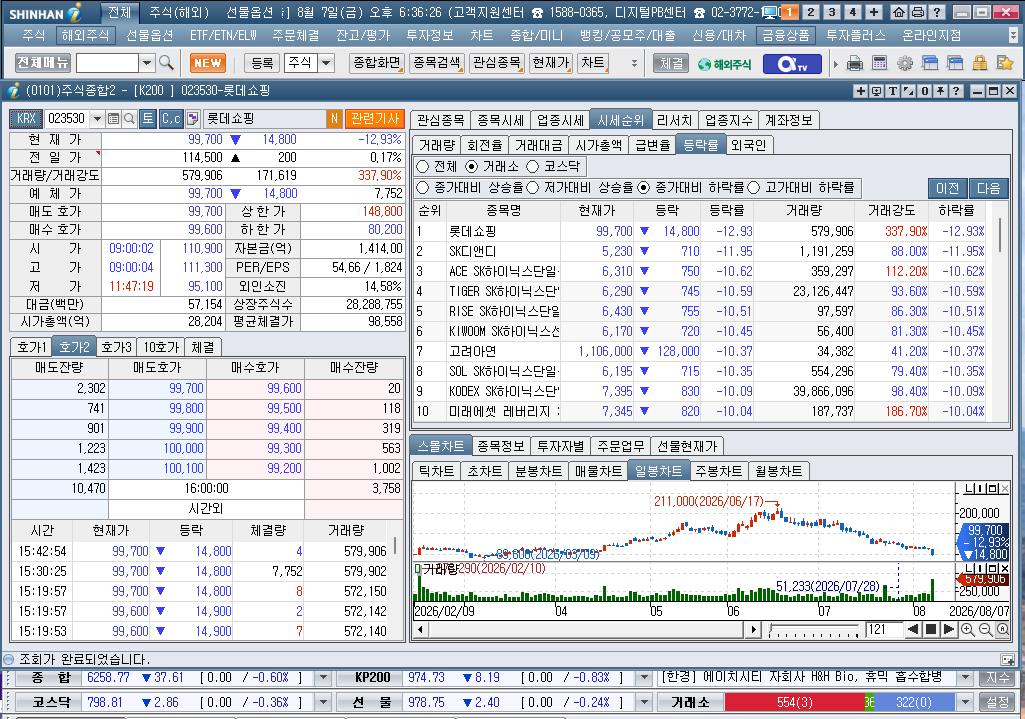Click the 설정 button in bottom ticker bar
The image size is (1025, 719).
pos(998,702)
